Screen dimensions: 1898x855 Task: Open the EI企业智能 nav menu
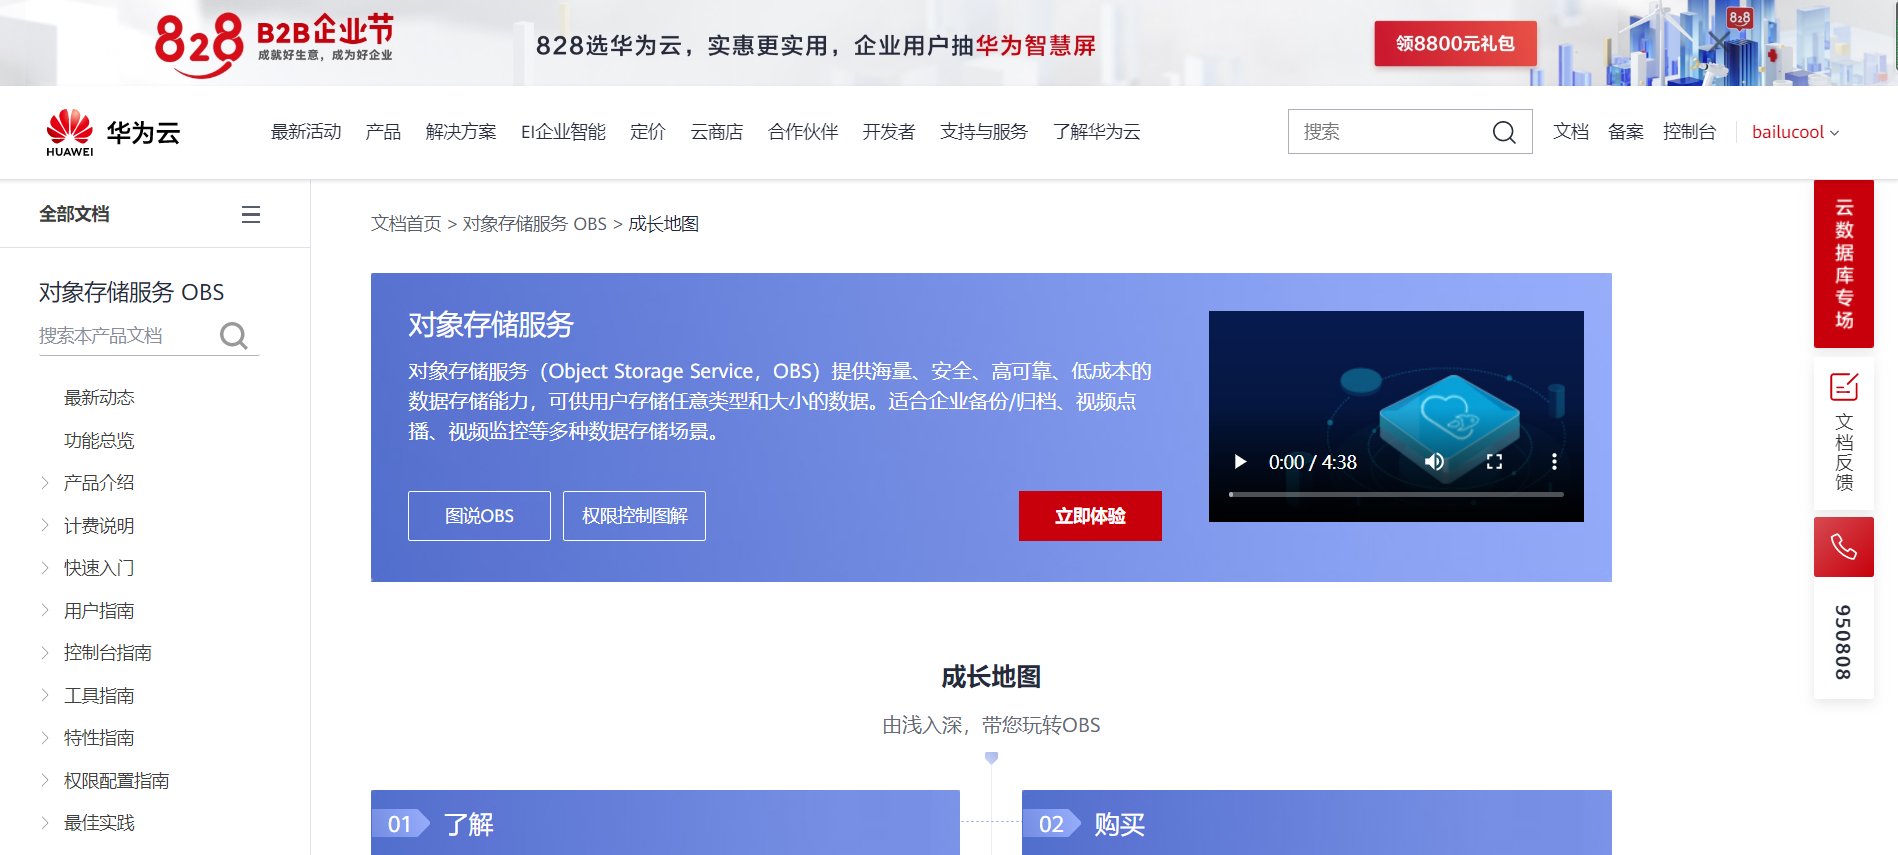[563, 132]
